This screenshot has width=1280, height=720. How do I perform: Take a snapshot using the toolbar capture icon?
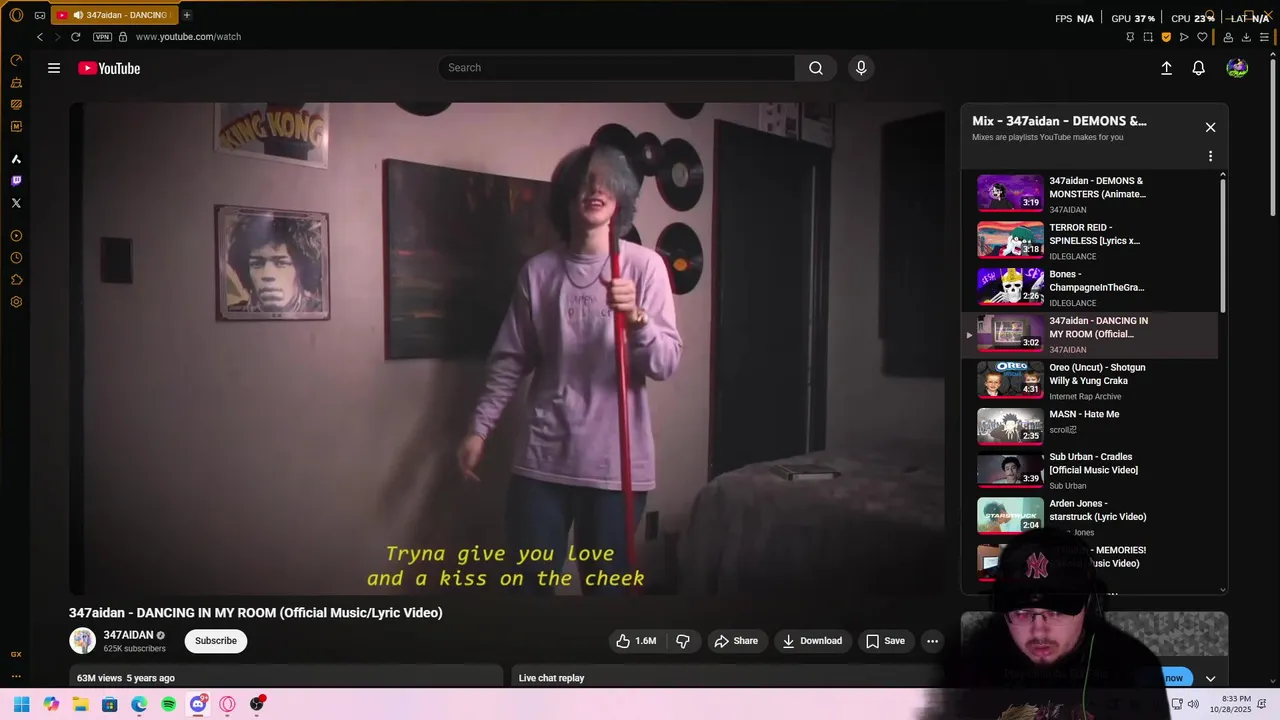click(x=1148, y=37)
